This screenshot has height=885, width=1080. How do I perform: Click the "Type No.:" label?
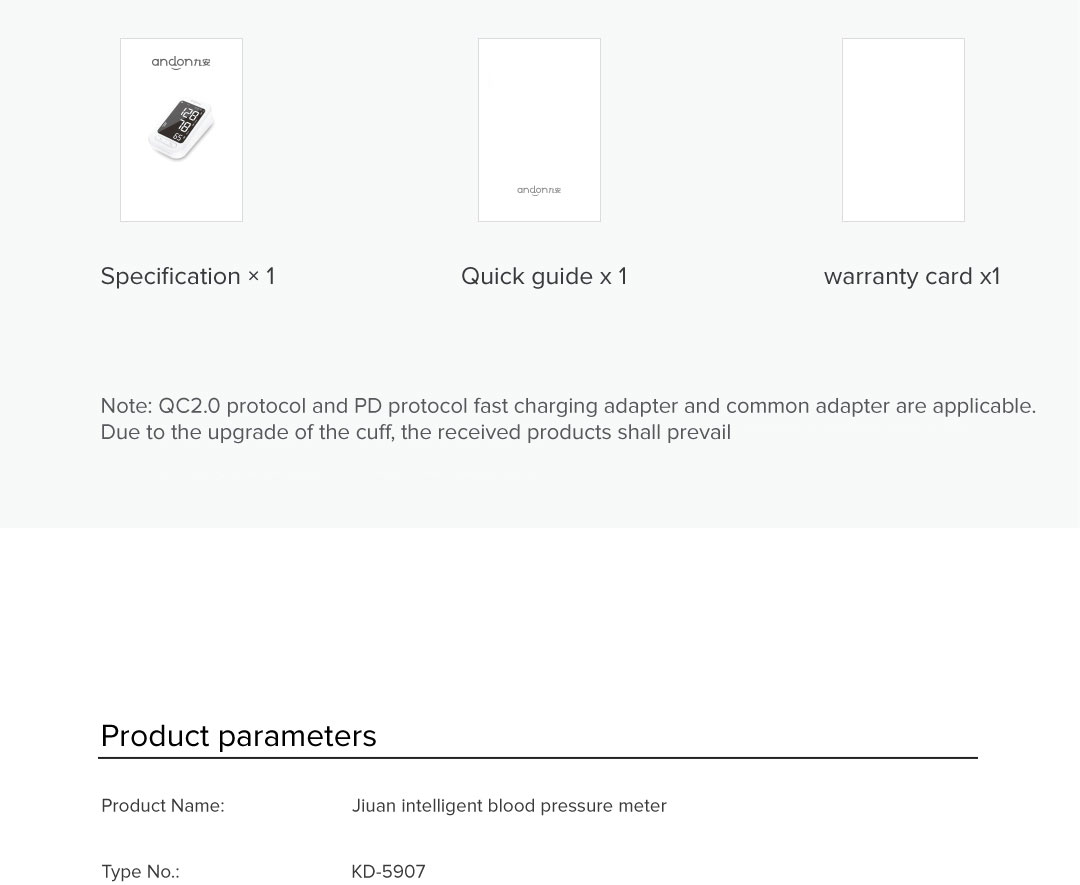[x=140, y=872]
